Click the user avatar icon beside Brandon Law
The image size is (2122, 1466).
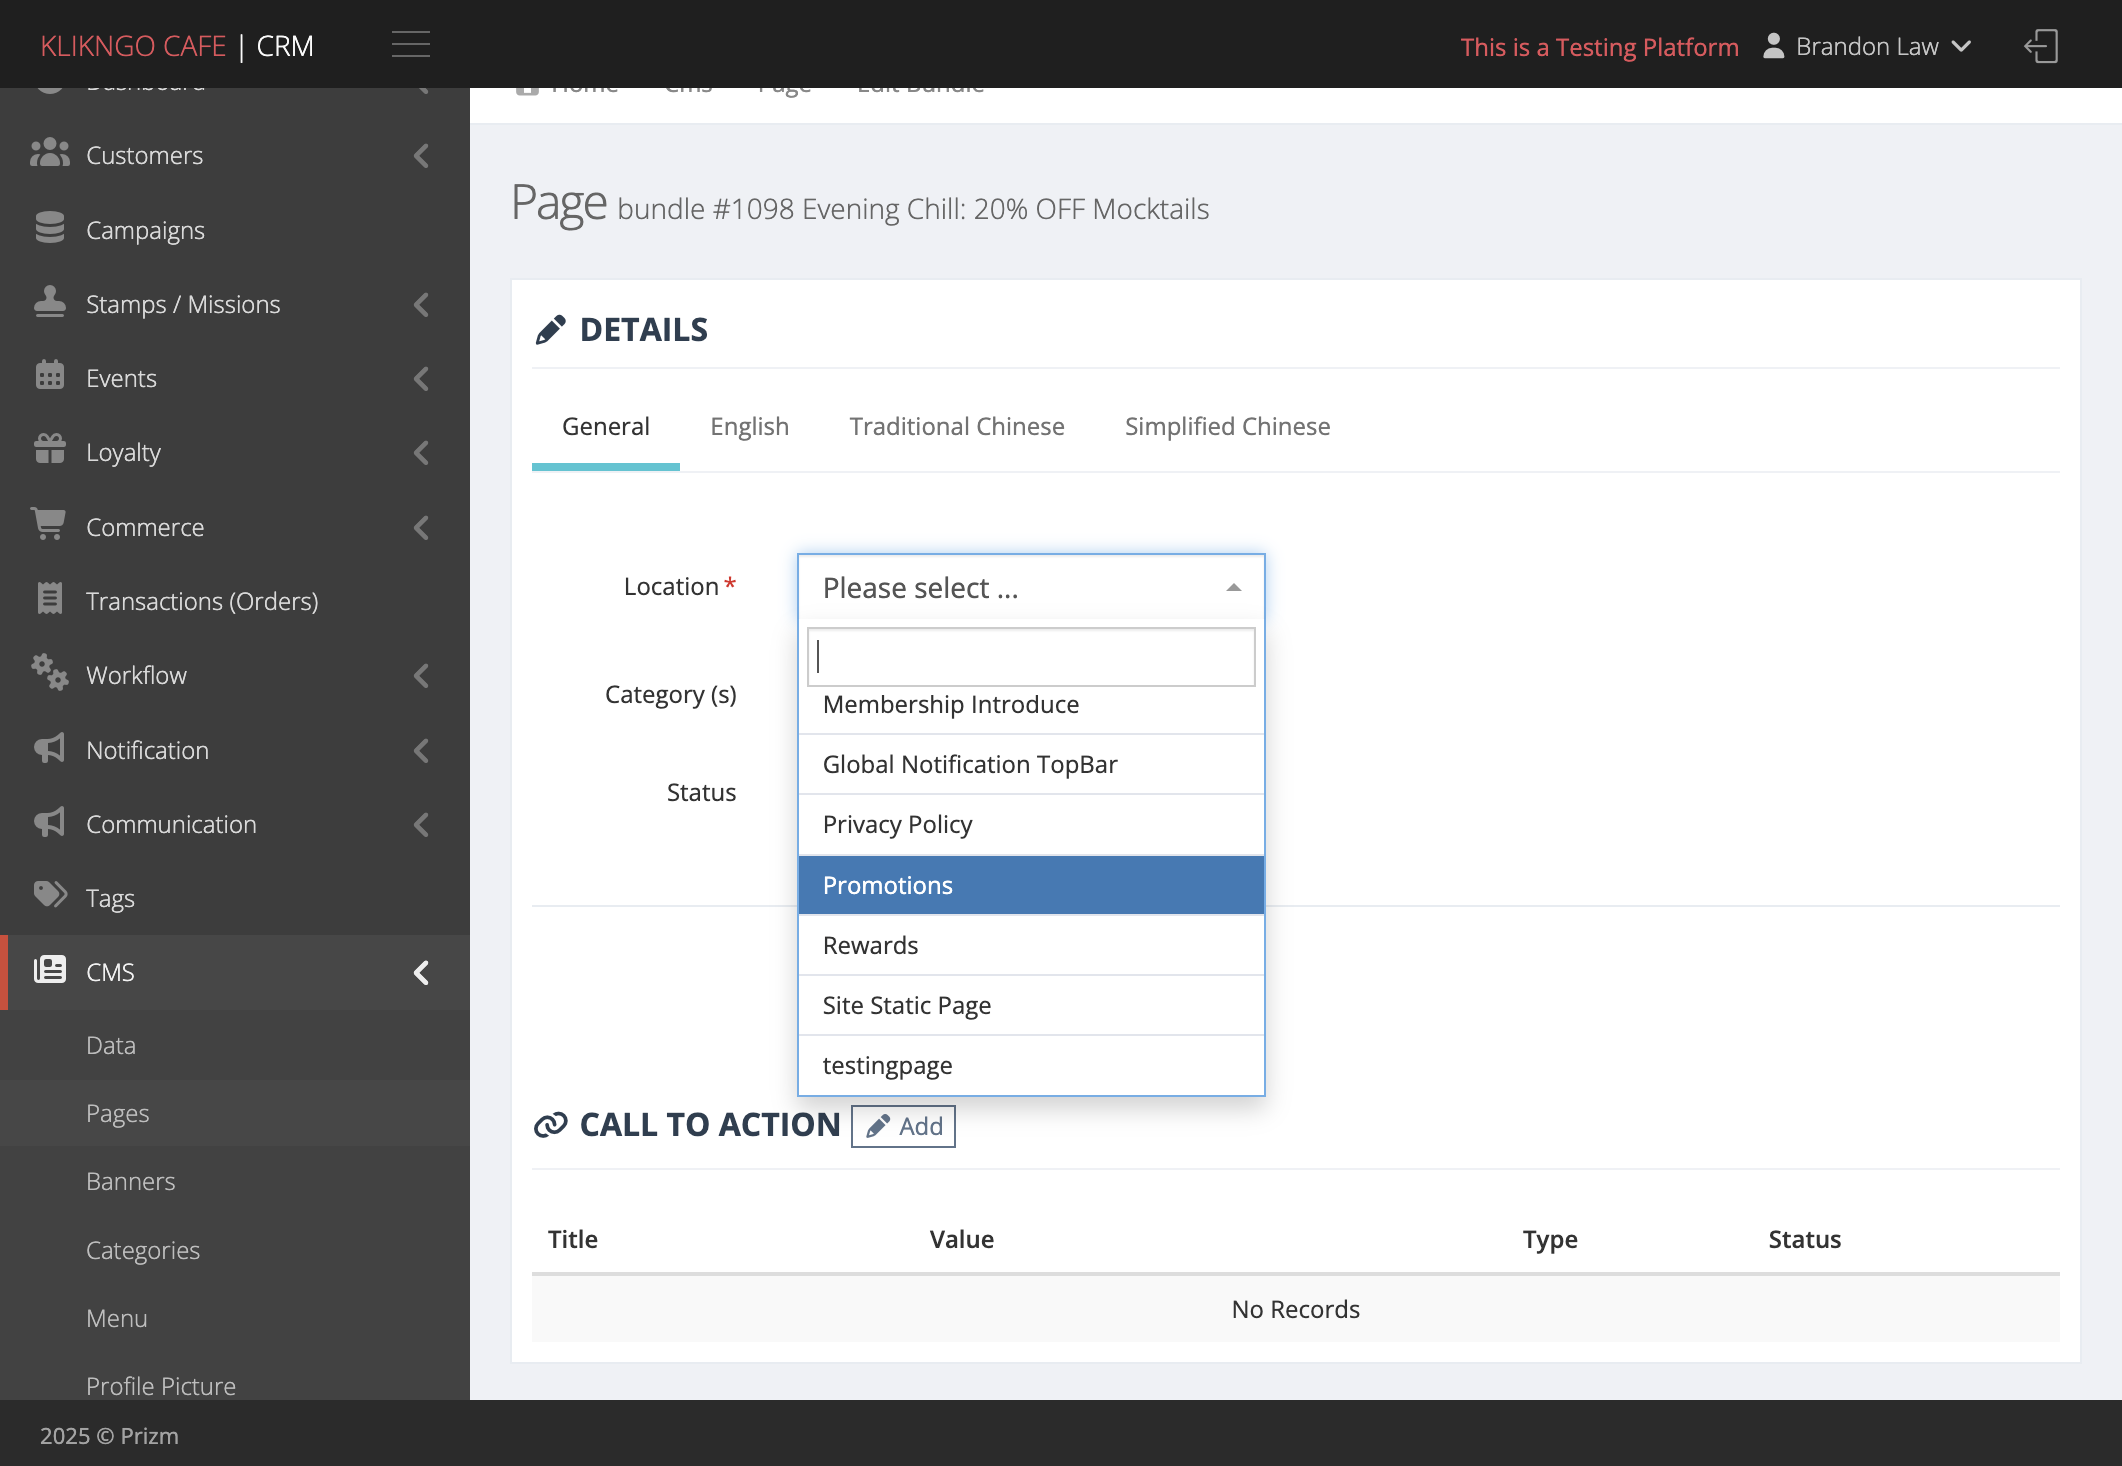[1773, 46]
